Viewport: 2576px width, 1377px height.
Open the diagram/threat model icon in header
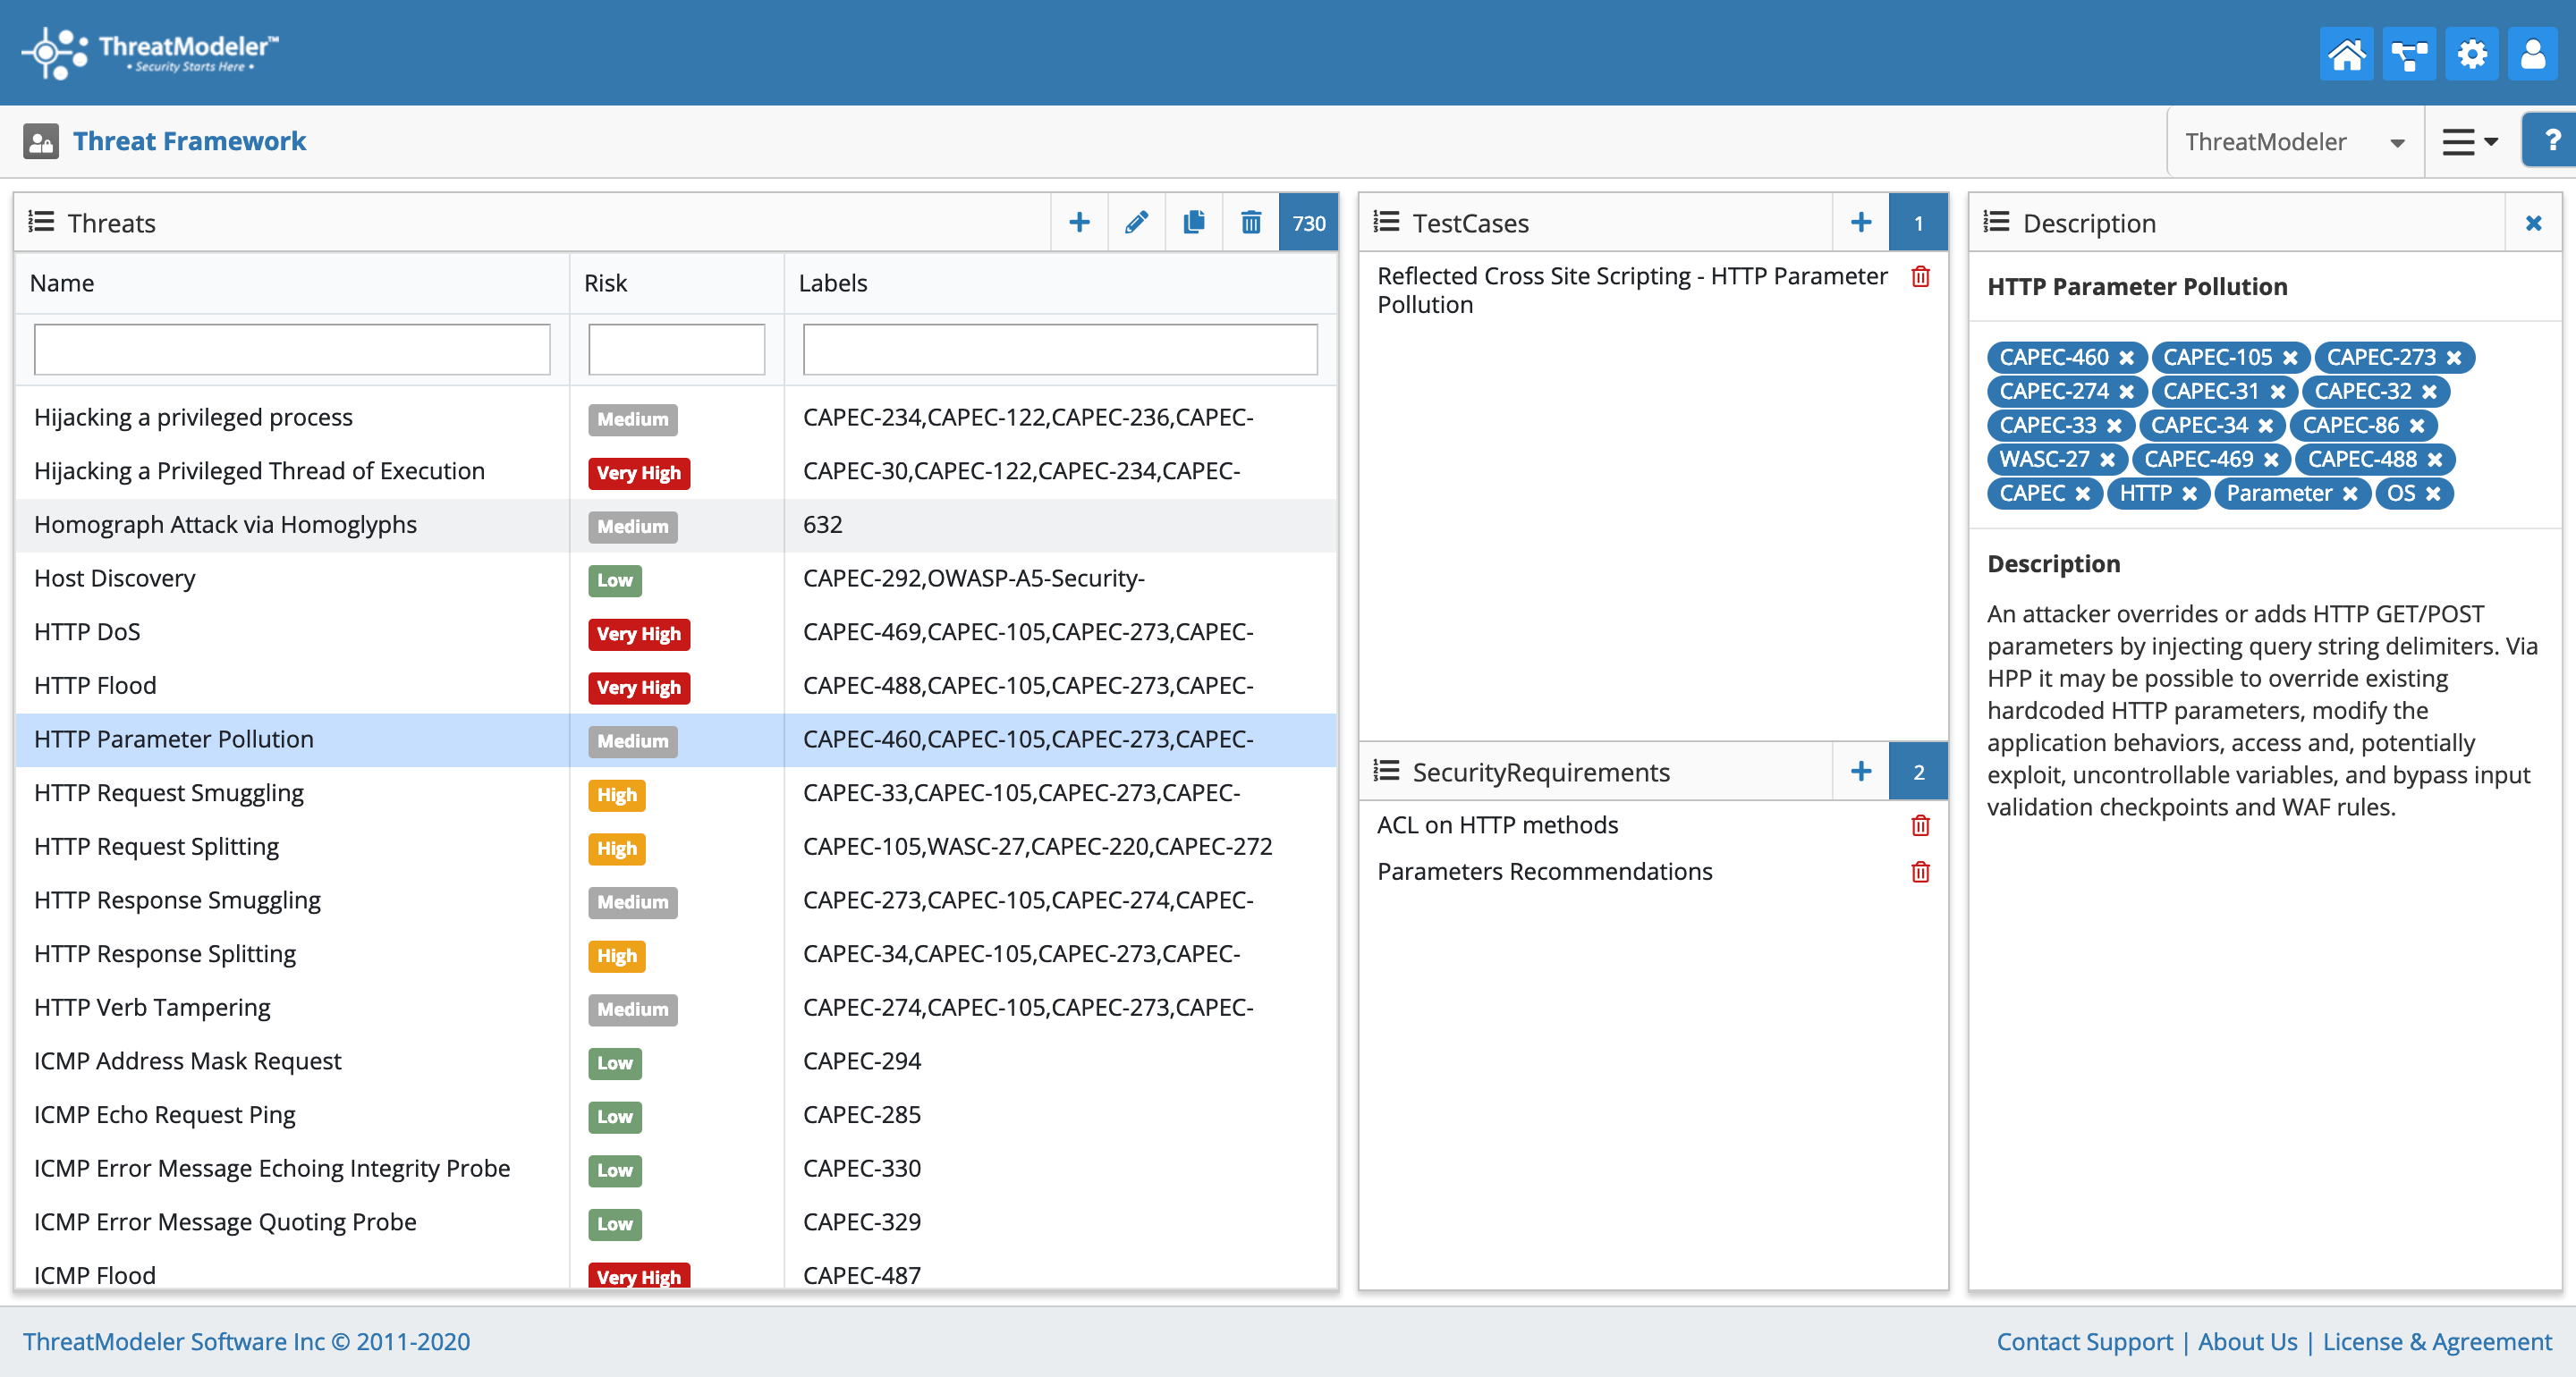point(2409,54)
